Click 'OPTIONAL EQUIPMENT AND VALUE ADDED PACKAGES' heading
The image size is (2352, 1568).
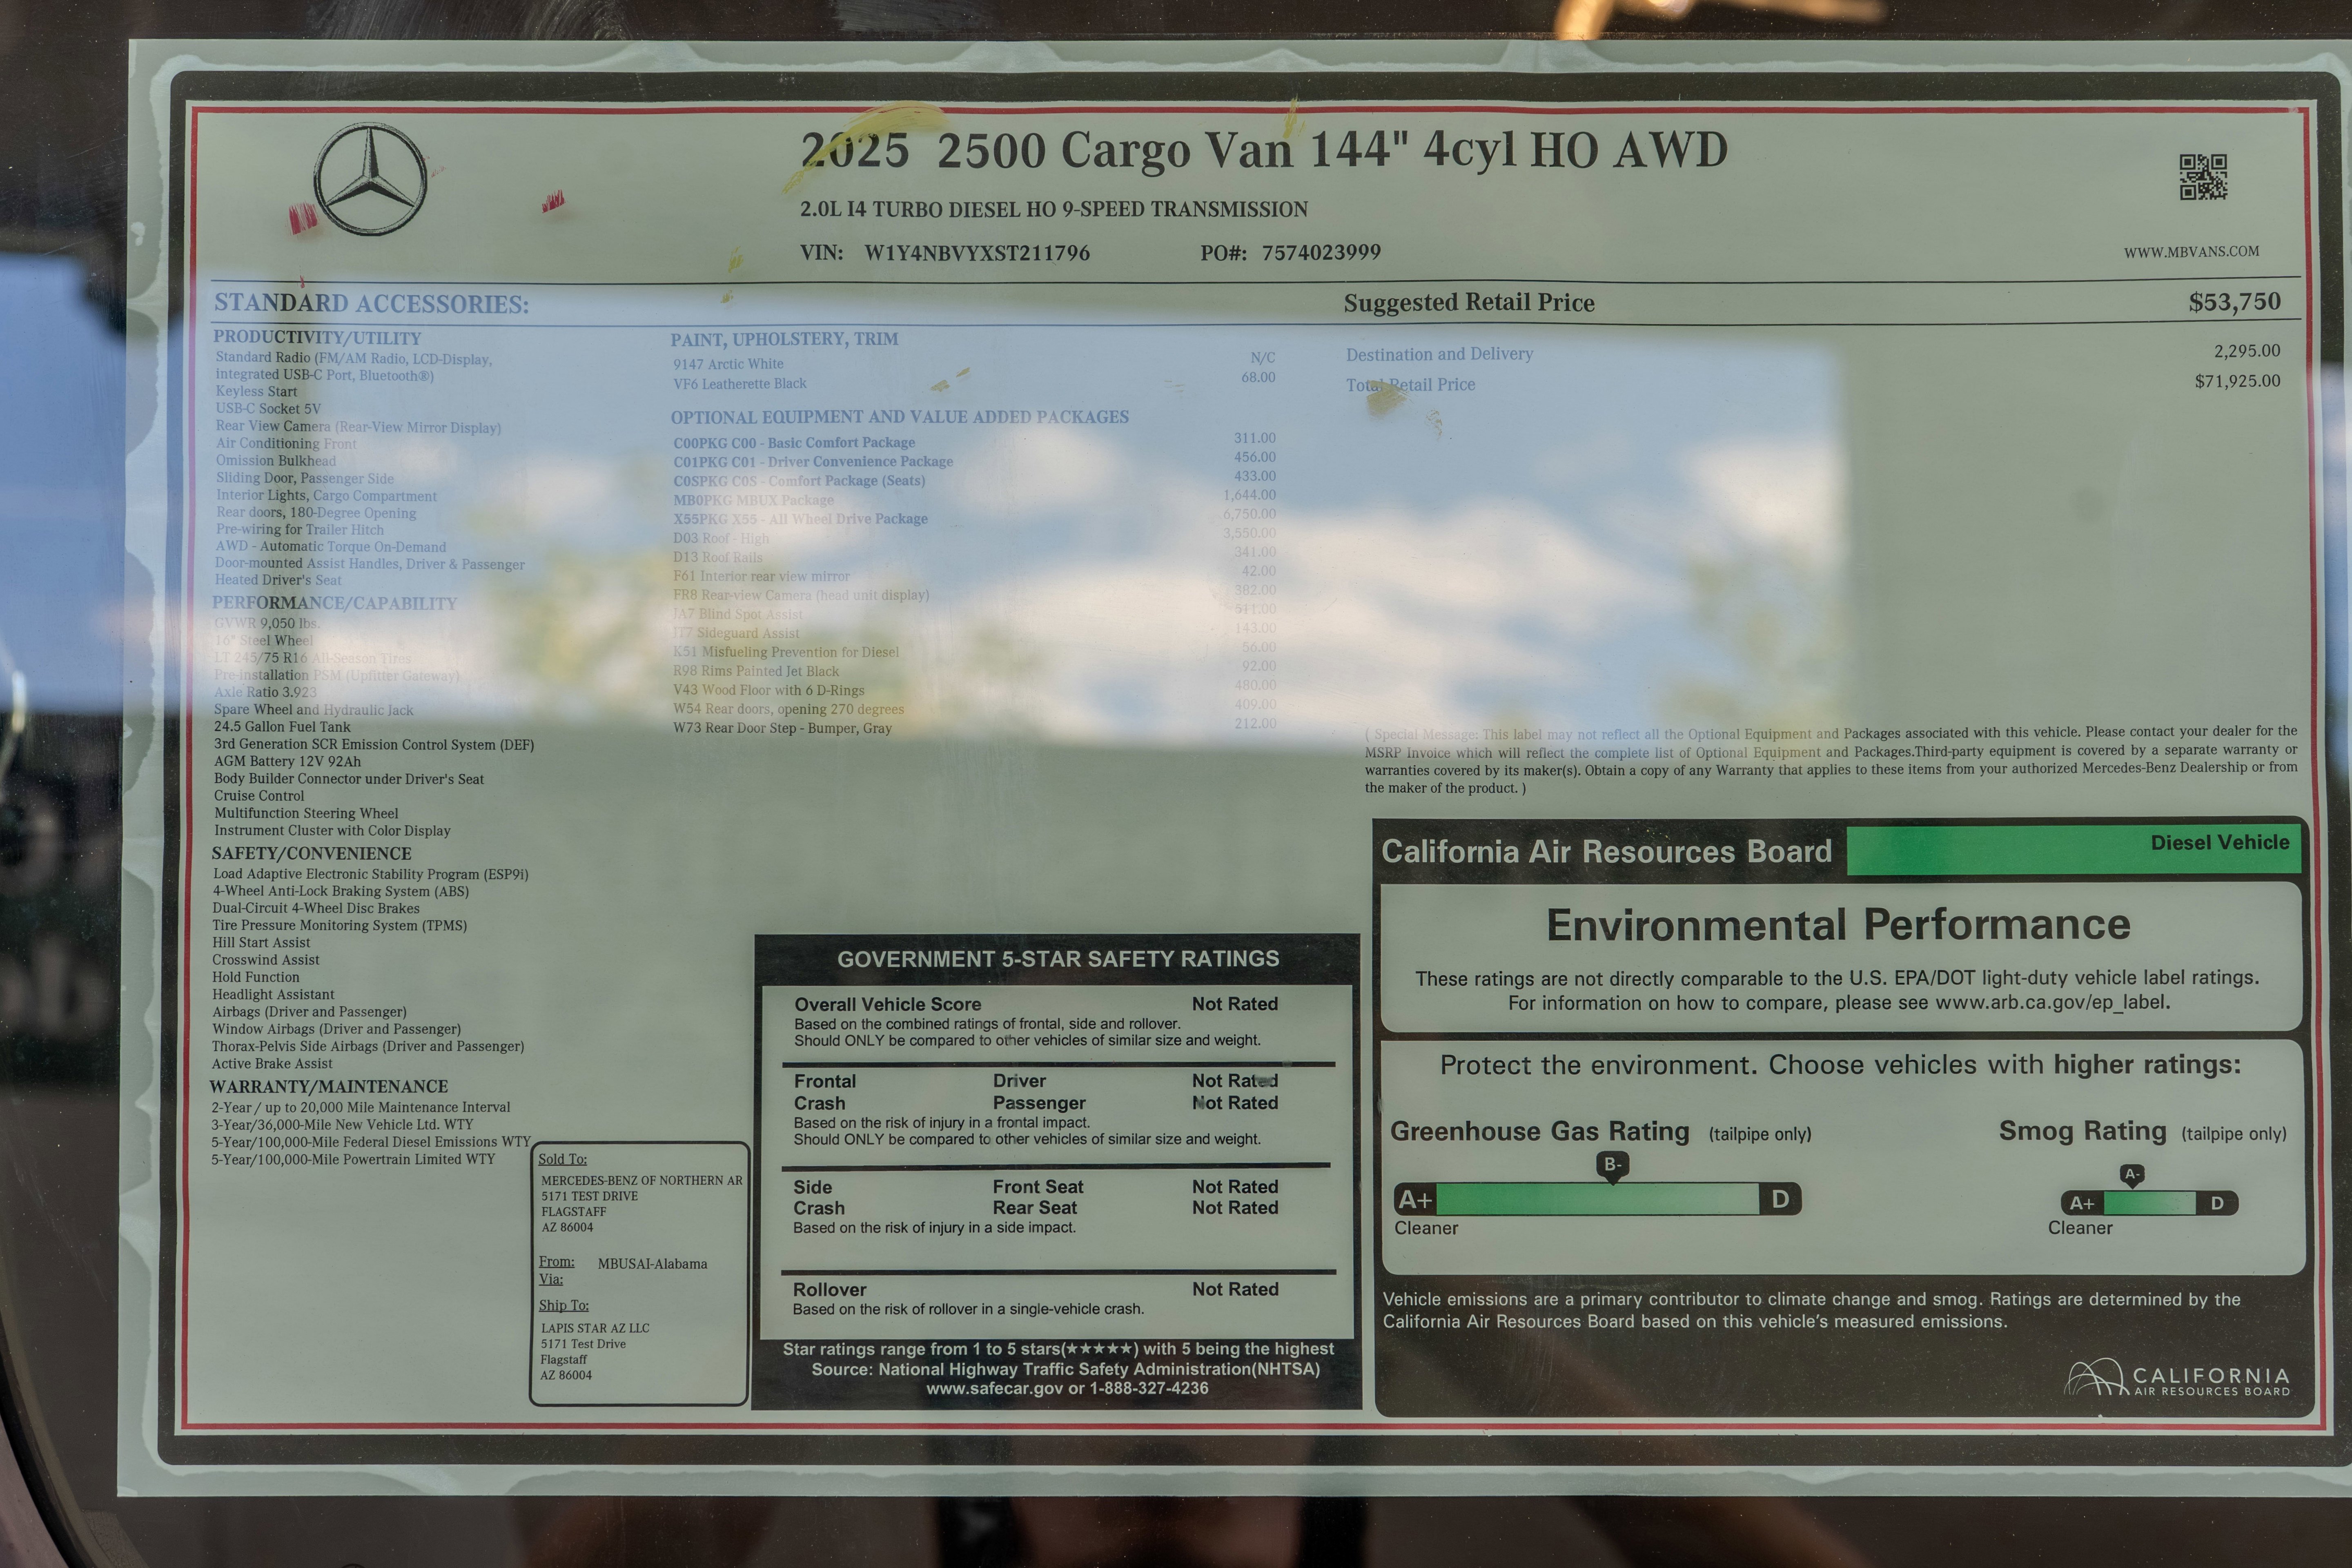point(899,417)
